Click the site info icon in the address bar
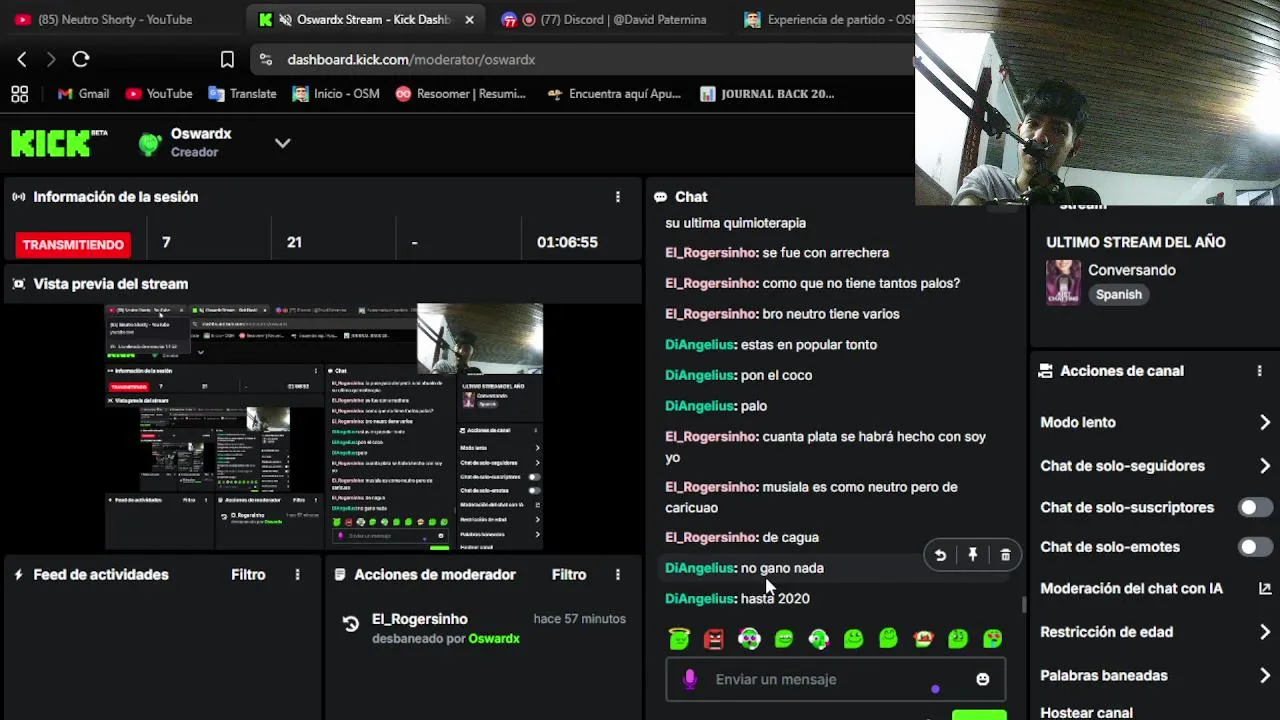The width and height of the screenshot is (1280, 720). tap(265, 60)
